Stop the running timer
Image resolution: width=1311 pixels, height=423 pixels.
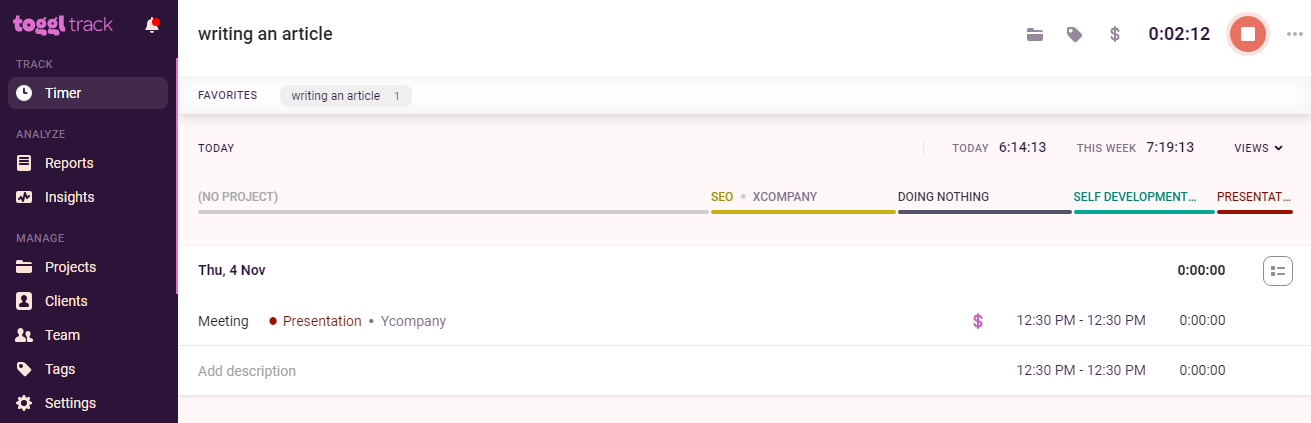(x=1247, y=34)
